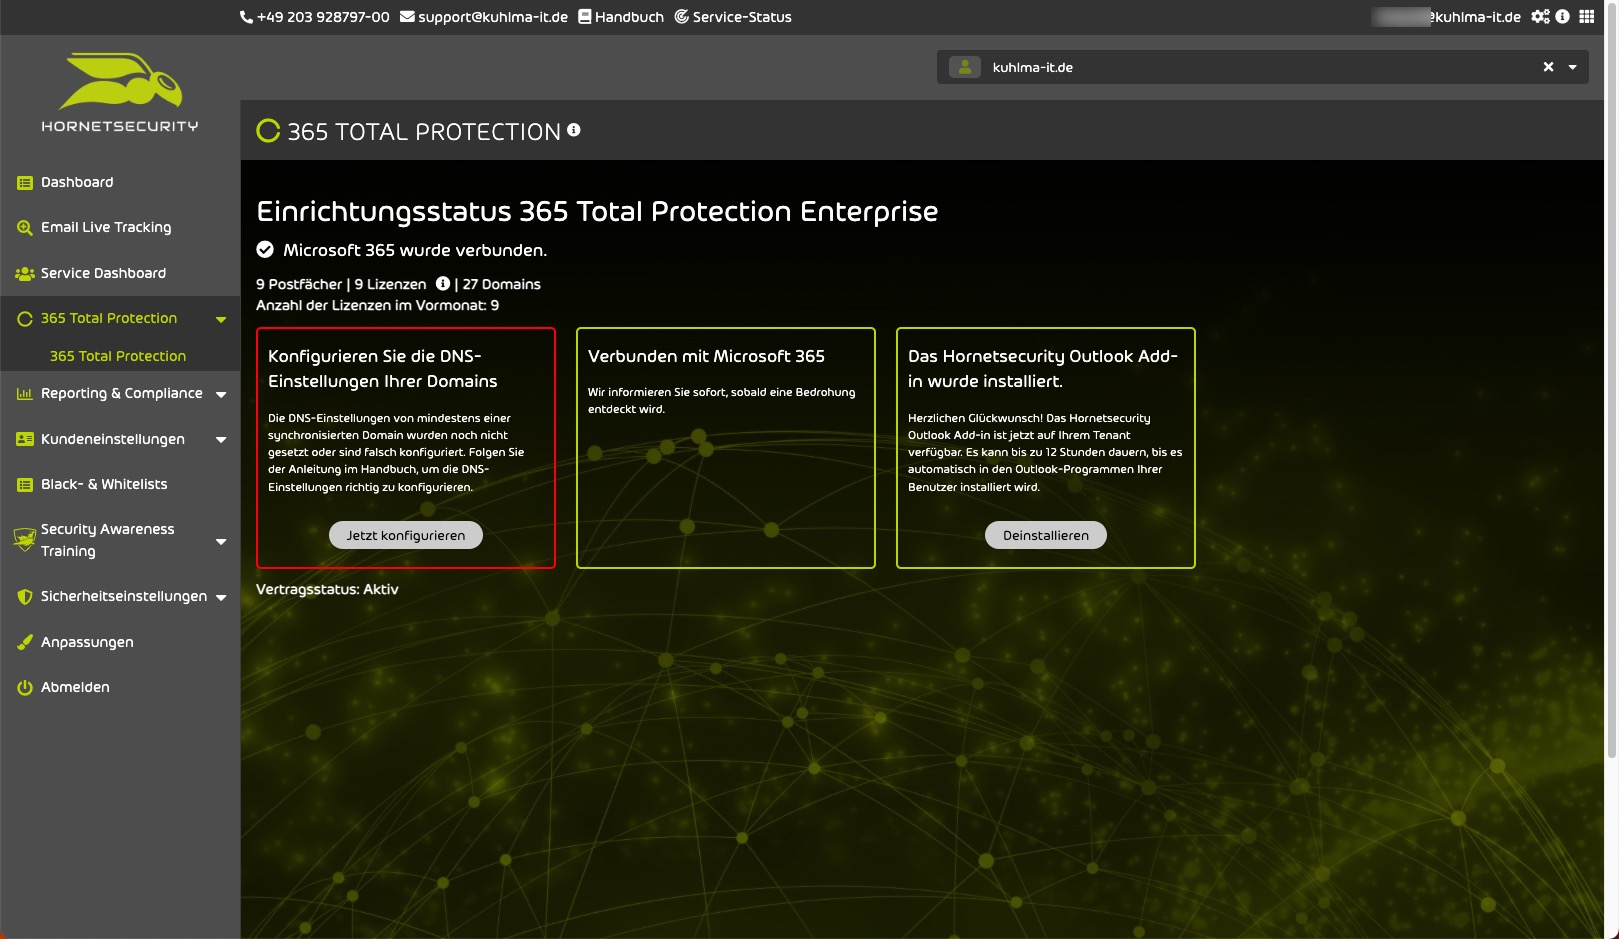
Task: Click the Black- & Whitelists list icon
Action: pos(25,485)
